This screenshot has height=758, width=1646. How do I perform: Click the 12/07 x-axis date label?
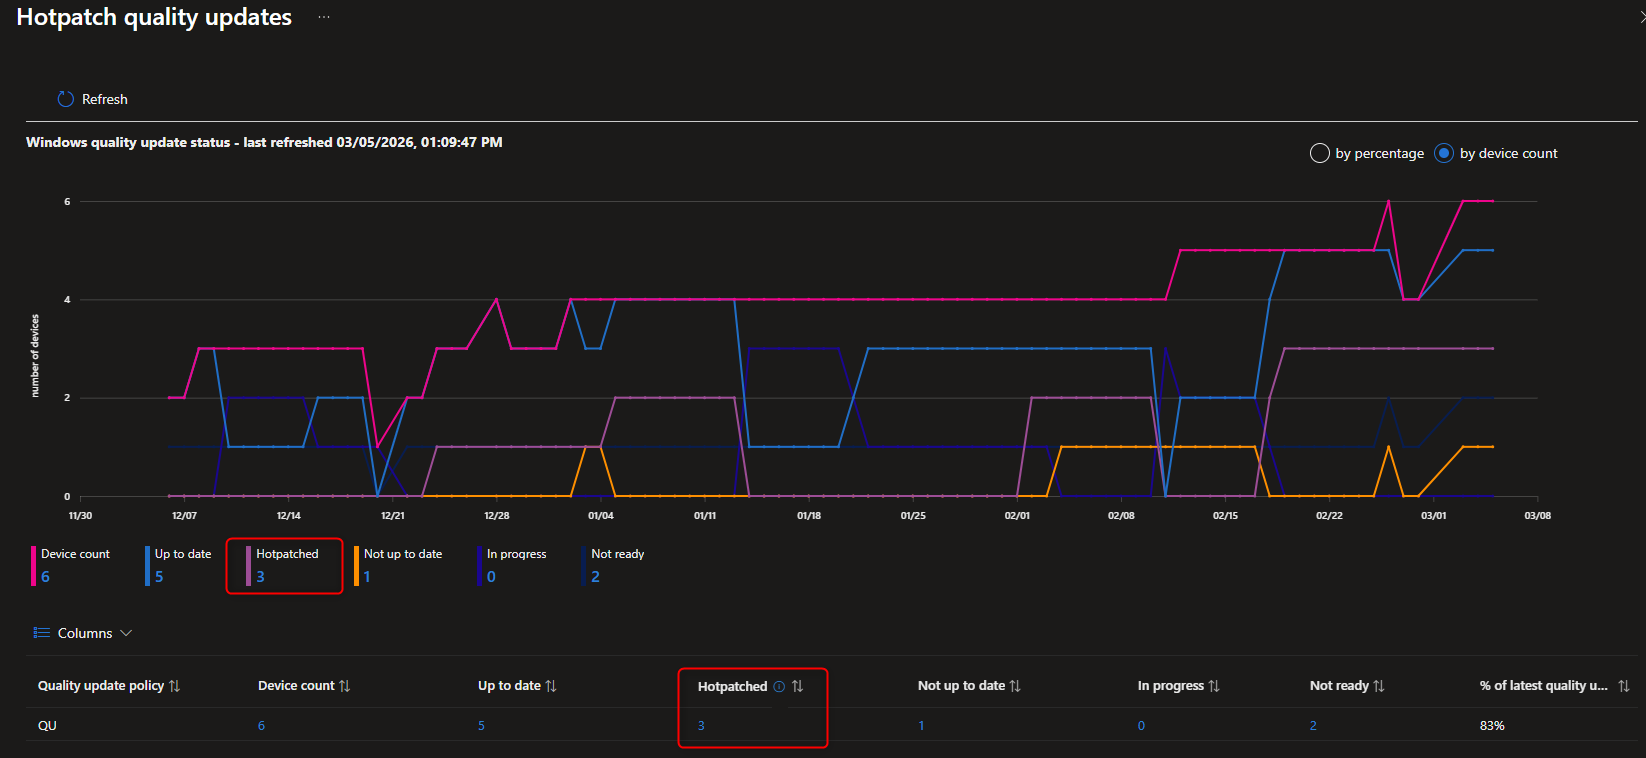(184, 516)
